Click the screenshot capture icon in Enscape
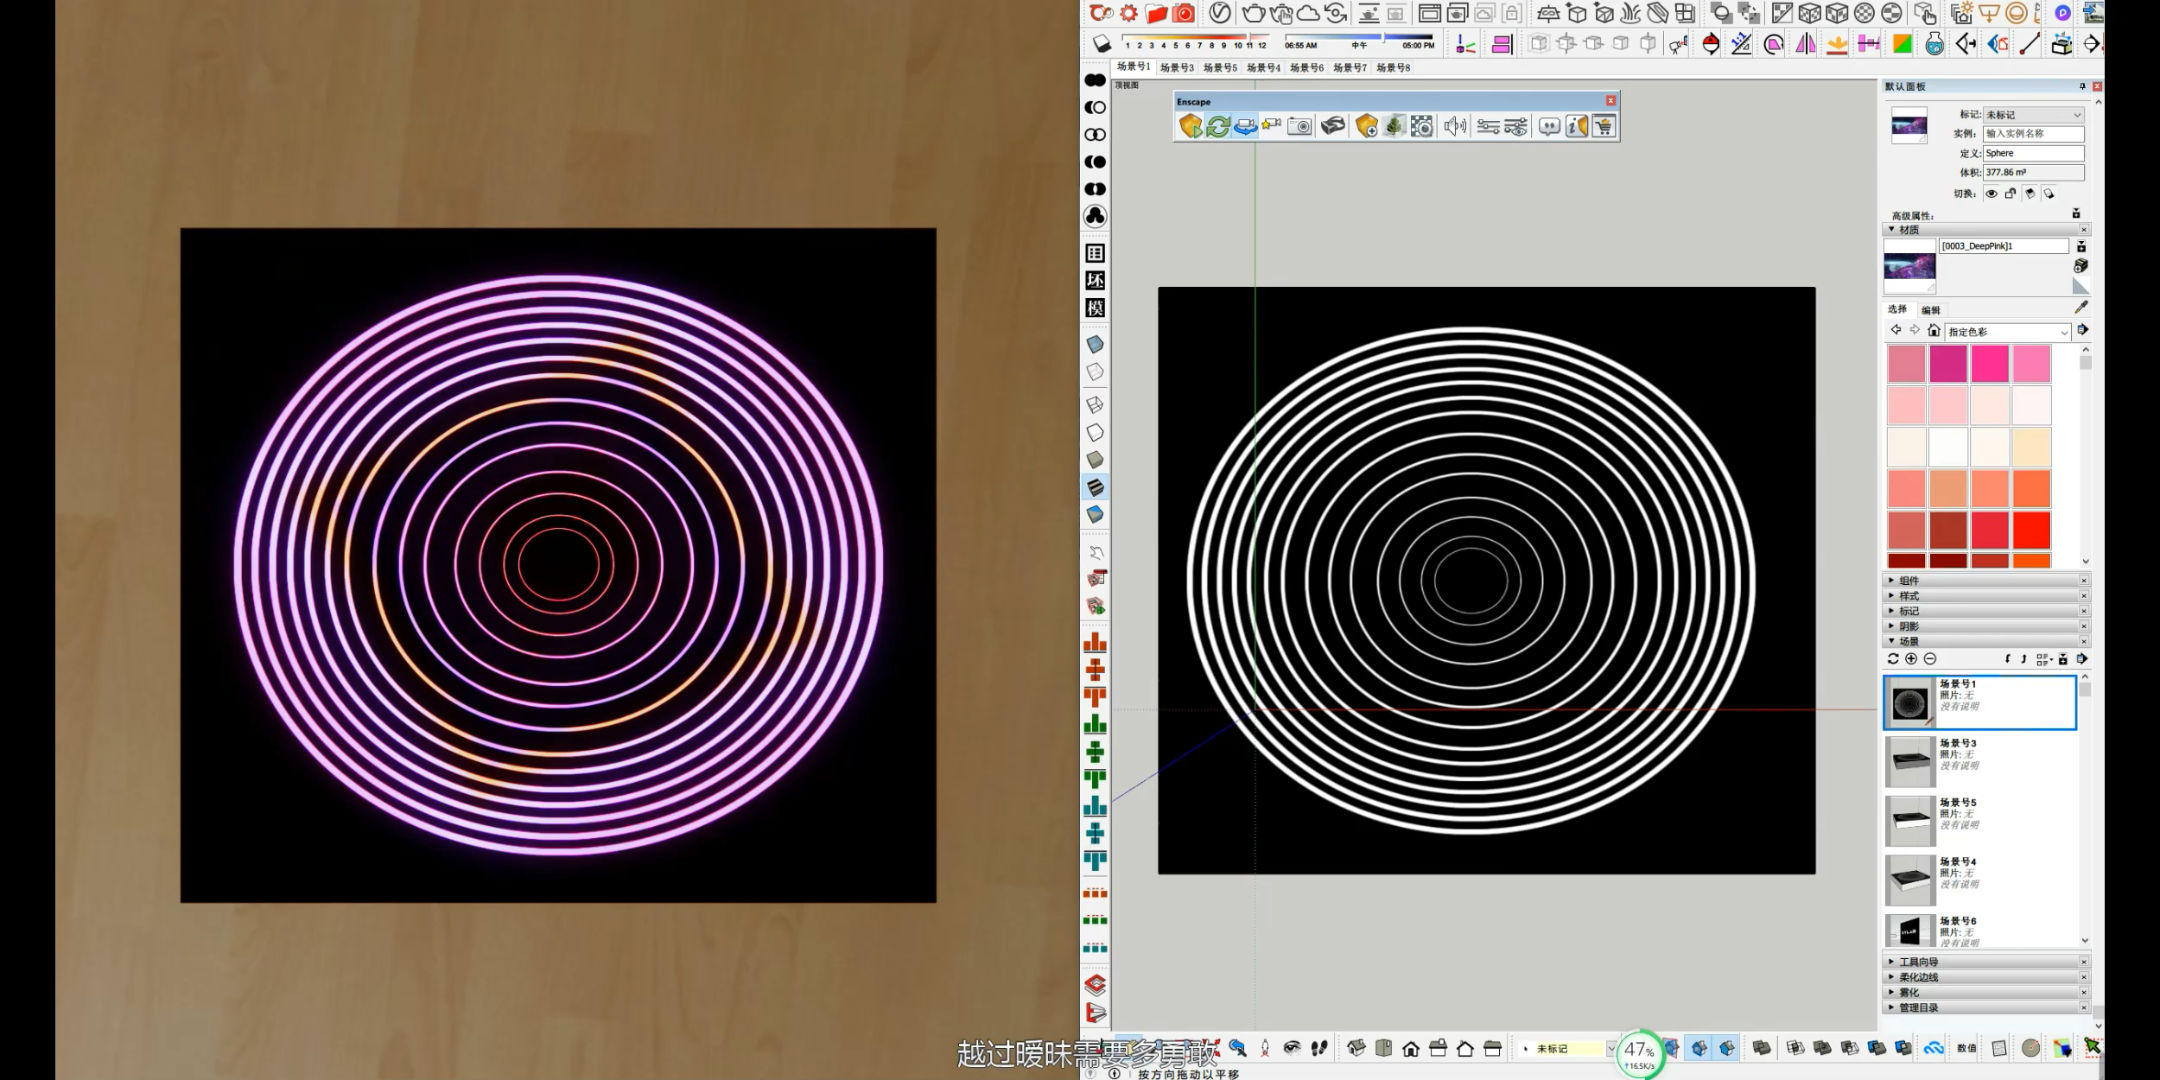 click(x=1300, y=125)
